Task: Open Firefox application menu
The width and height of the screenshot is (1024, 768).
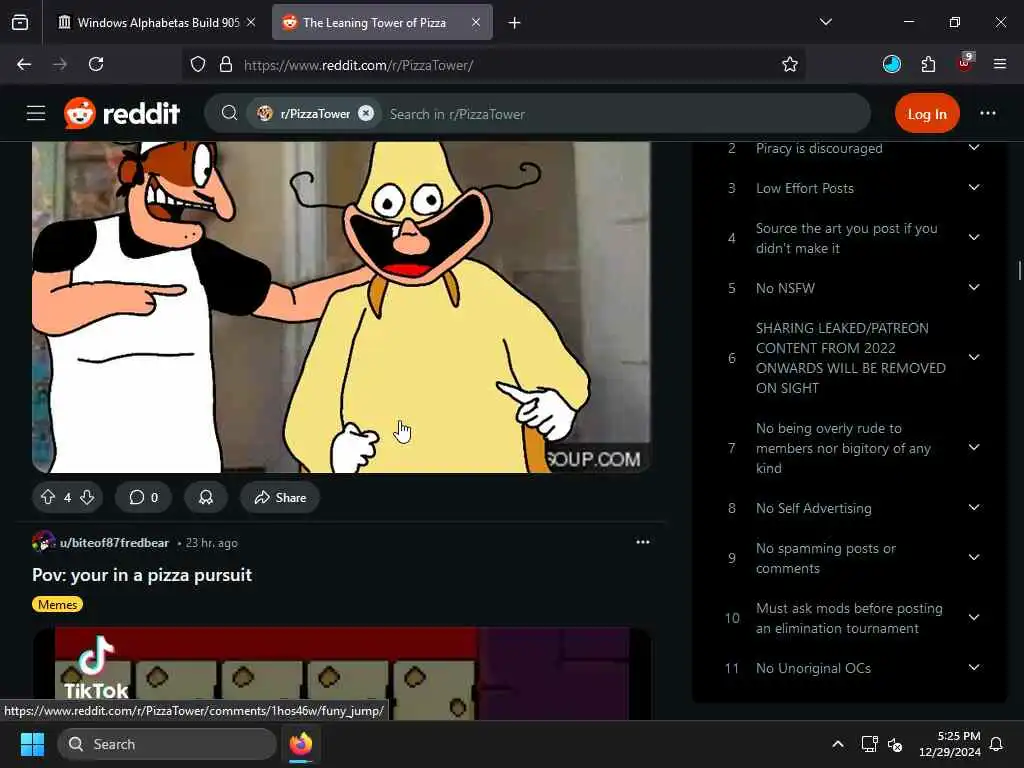Action: pyautogui.click(x=1000, y=64)
